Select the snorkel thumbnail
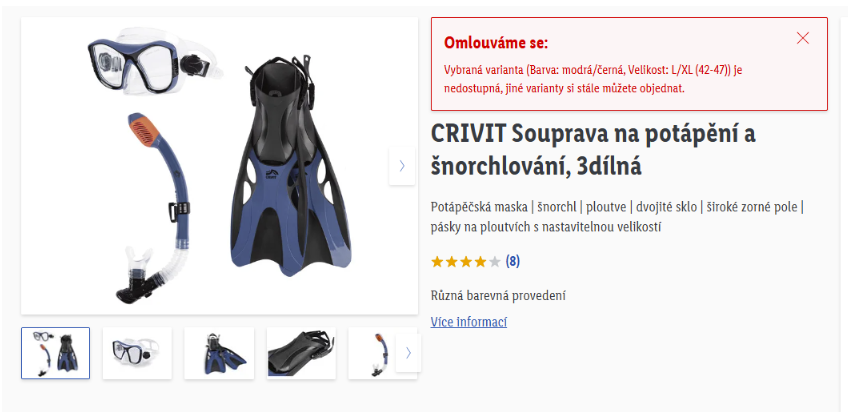The image size is (848, 412). point(373,353)
